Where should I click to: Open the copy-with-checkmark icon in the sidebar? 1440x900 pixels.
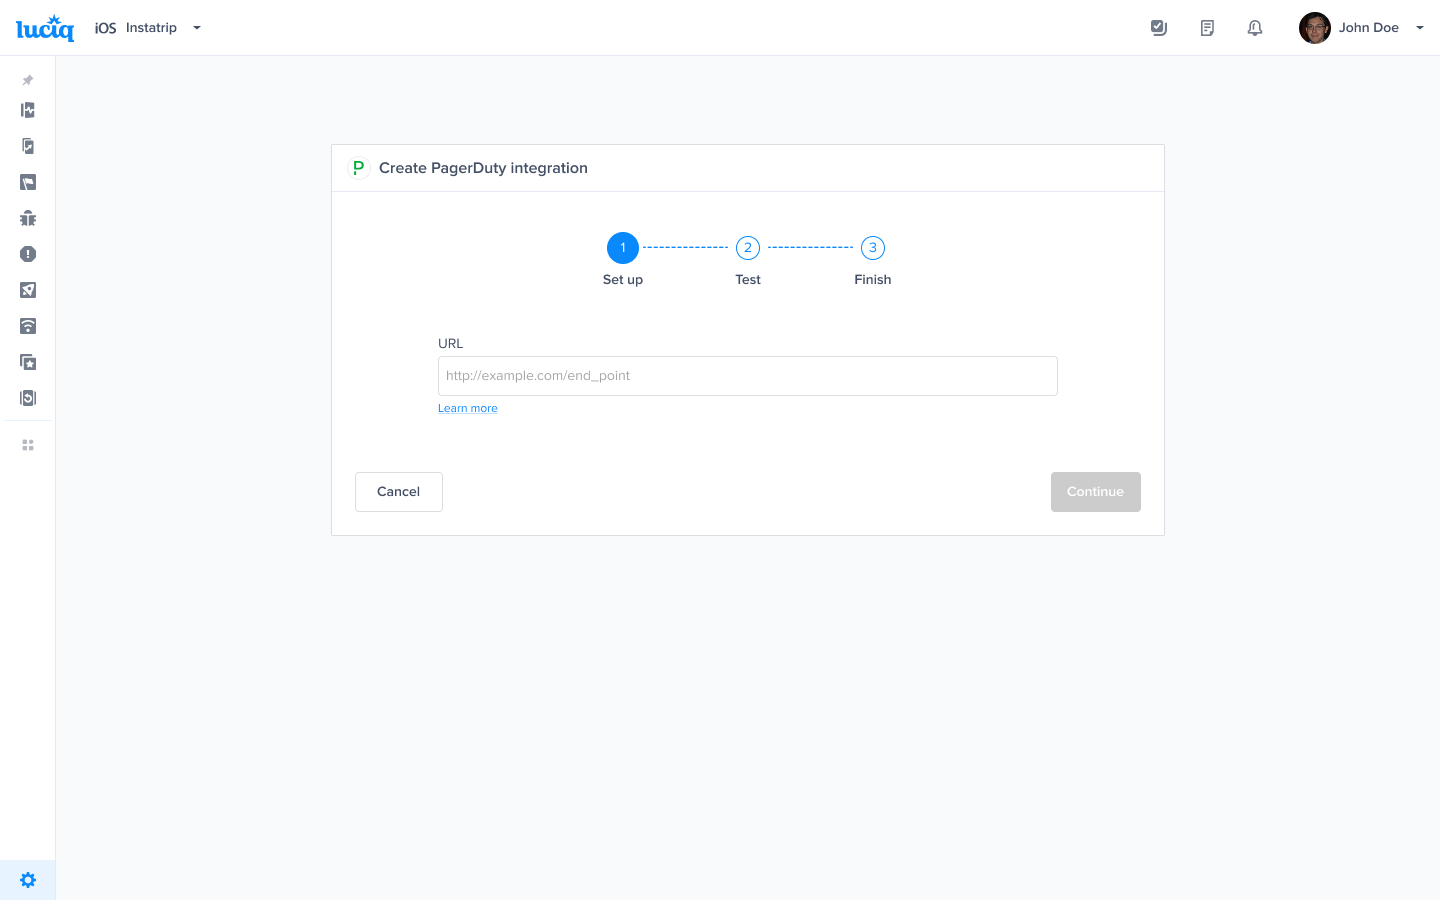click(28, 146)
